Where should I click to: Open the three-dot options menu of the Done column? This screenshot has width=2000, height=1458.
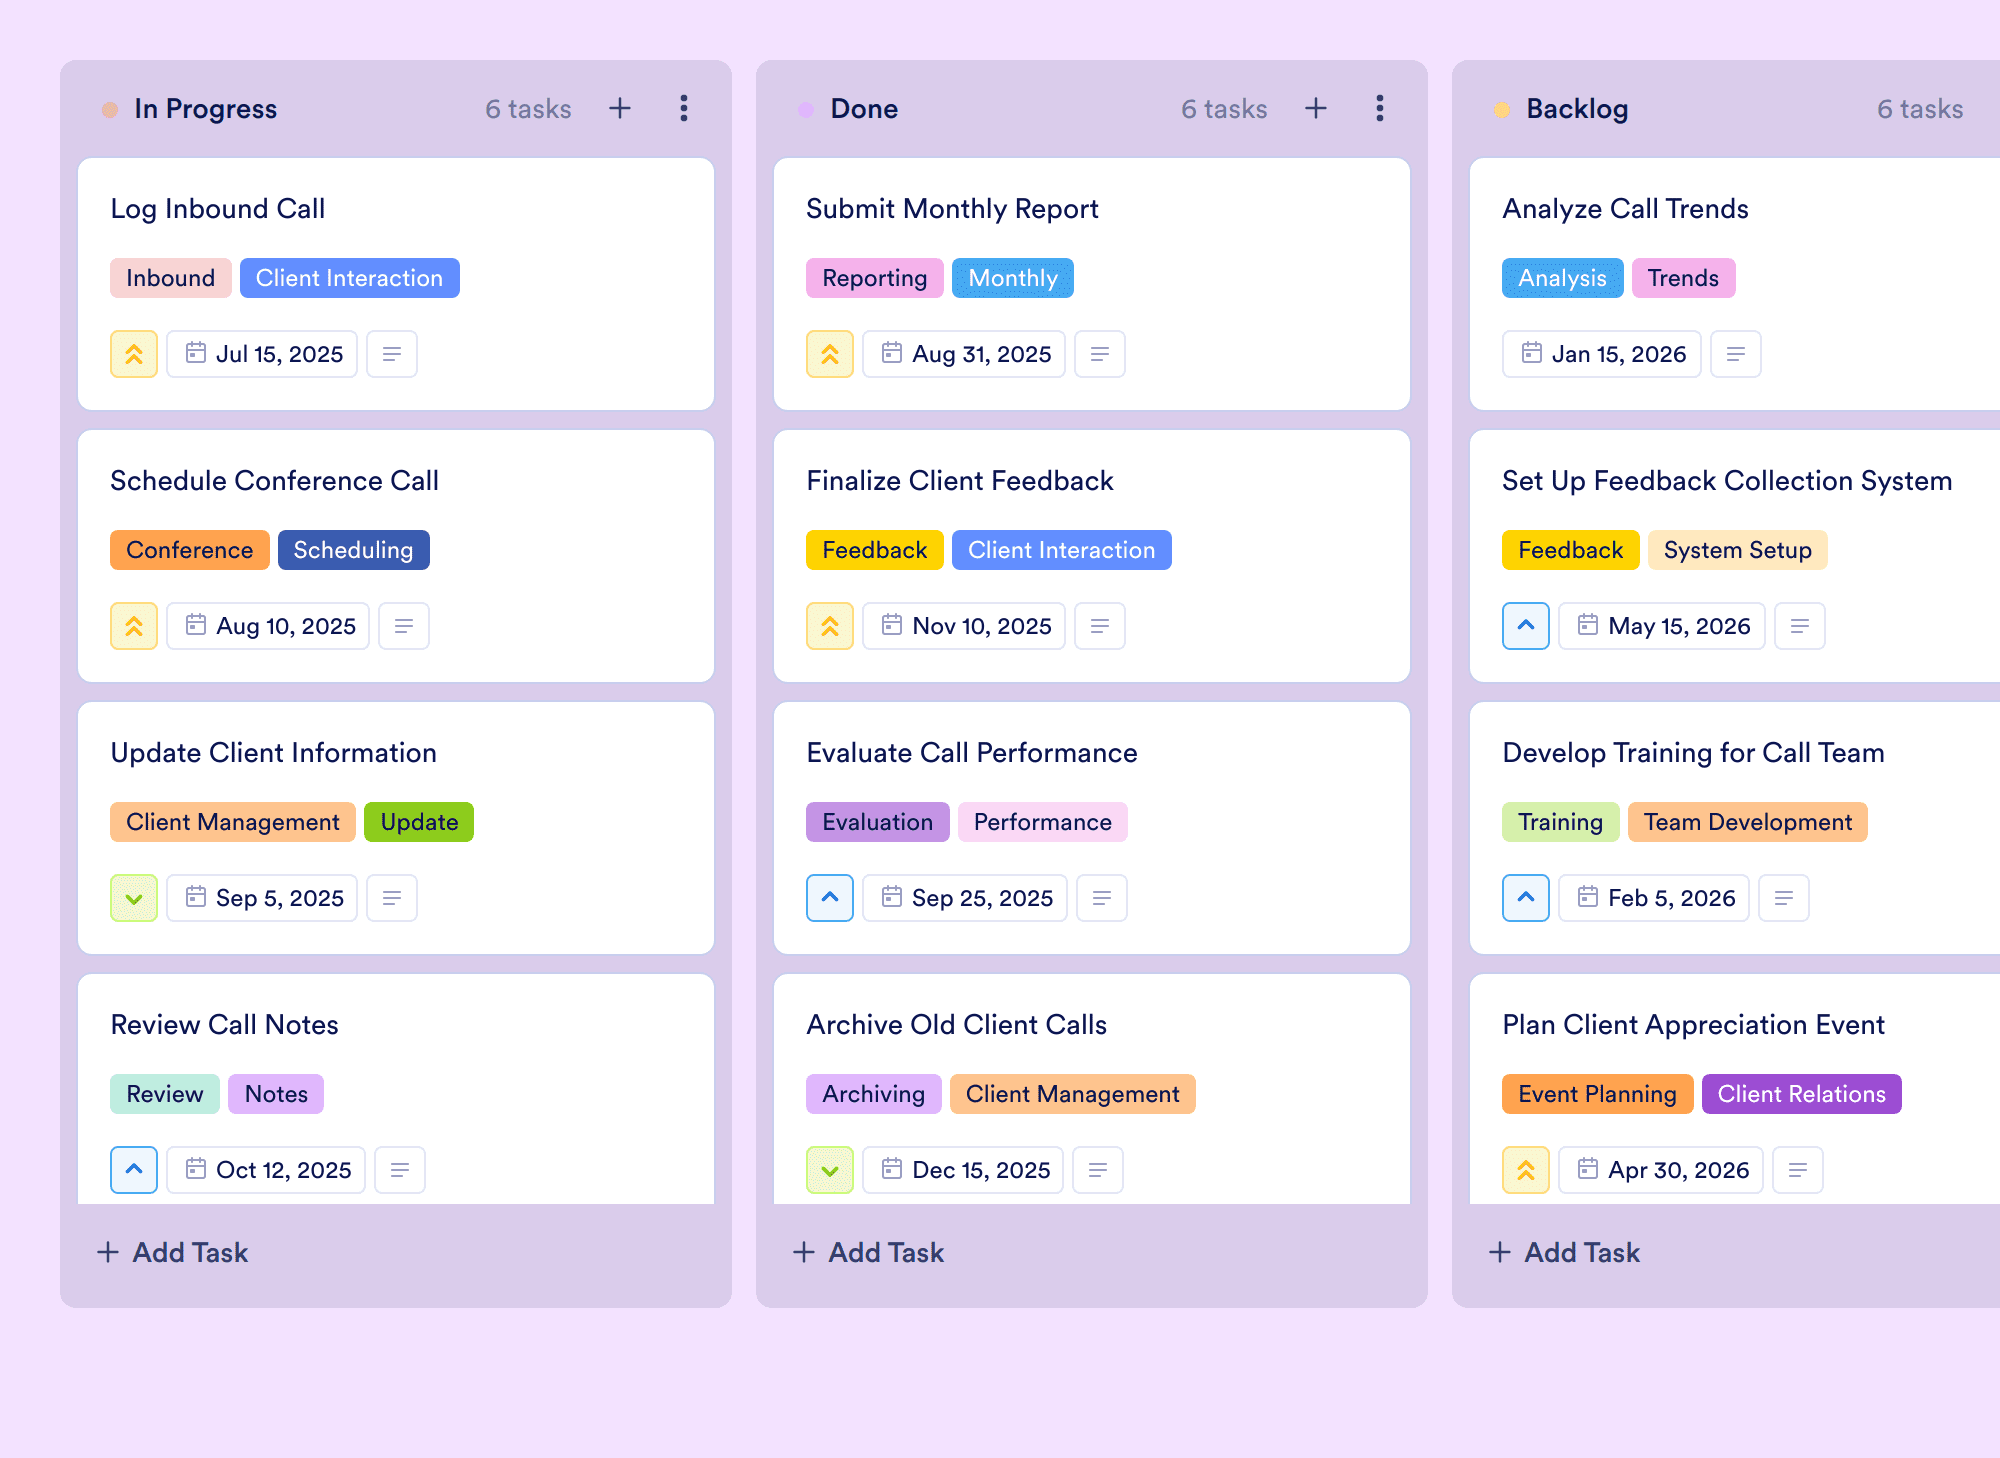pos(1380,108)
